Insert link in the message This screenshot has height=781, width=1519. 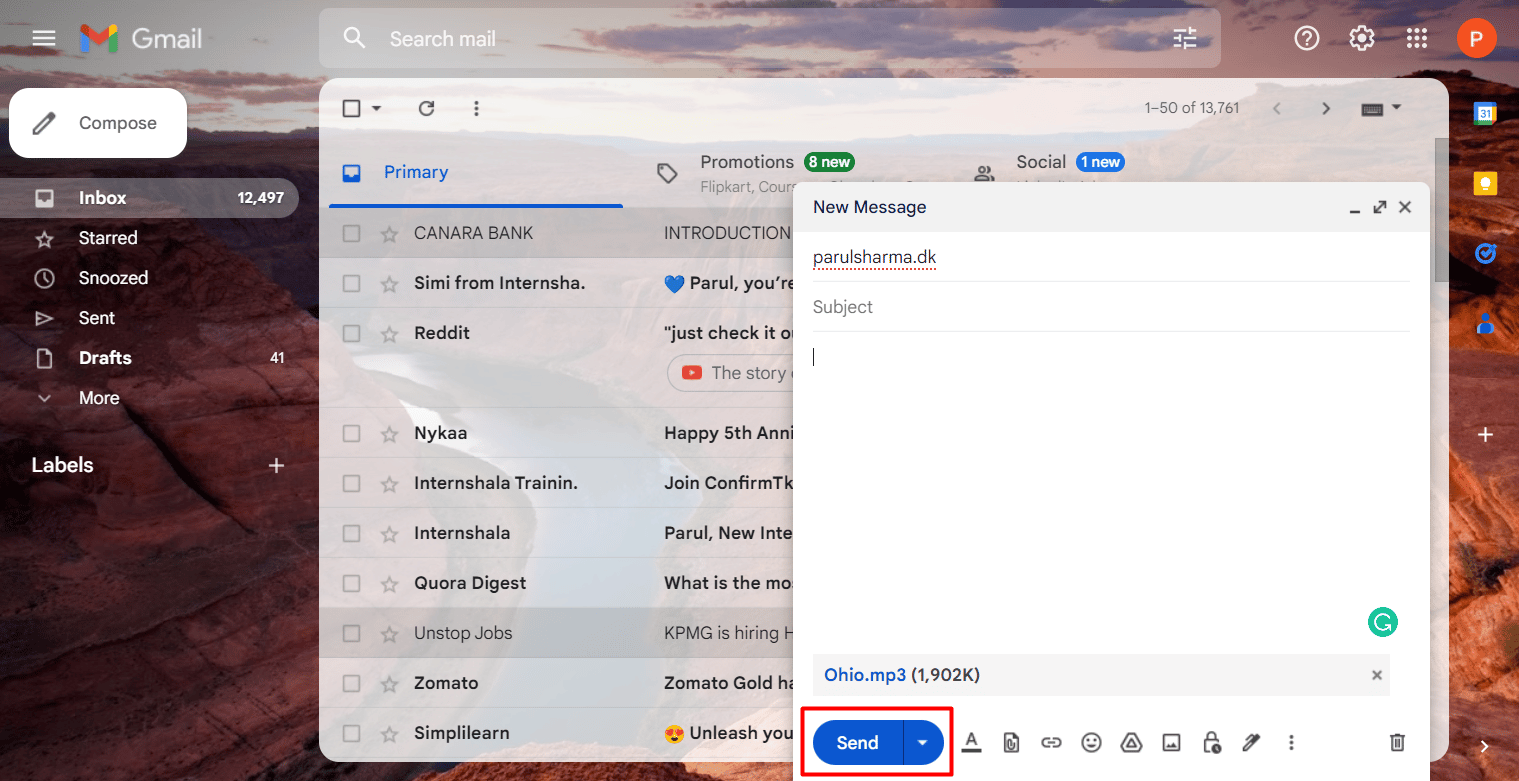coord(1051,742)
